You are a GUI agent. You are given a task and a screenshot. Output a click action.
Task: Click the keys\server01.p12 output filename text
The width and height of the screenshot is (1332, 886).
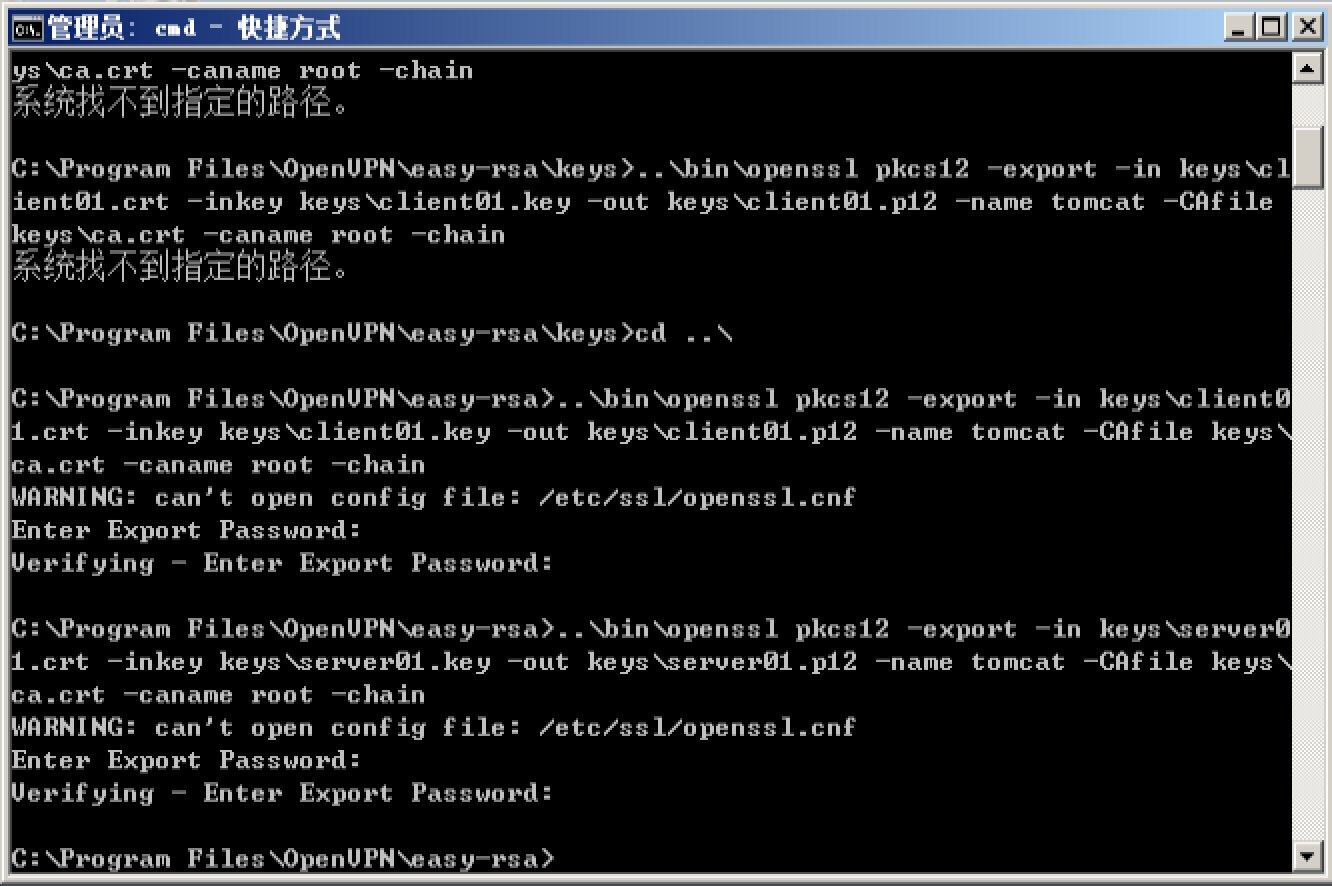click(722, 662)
